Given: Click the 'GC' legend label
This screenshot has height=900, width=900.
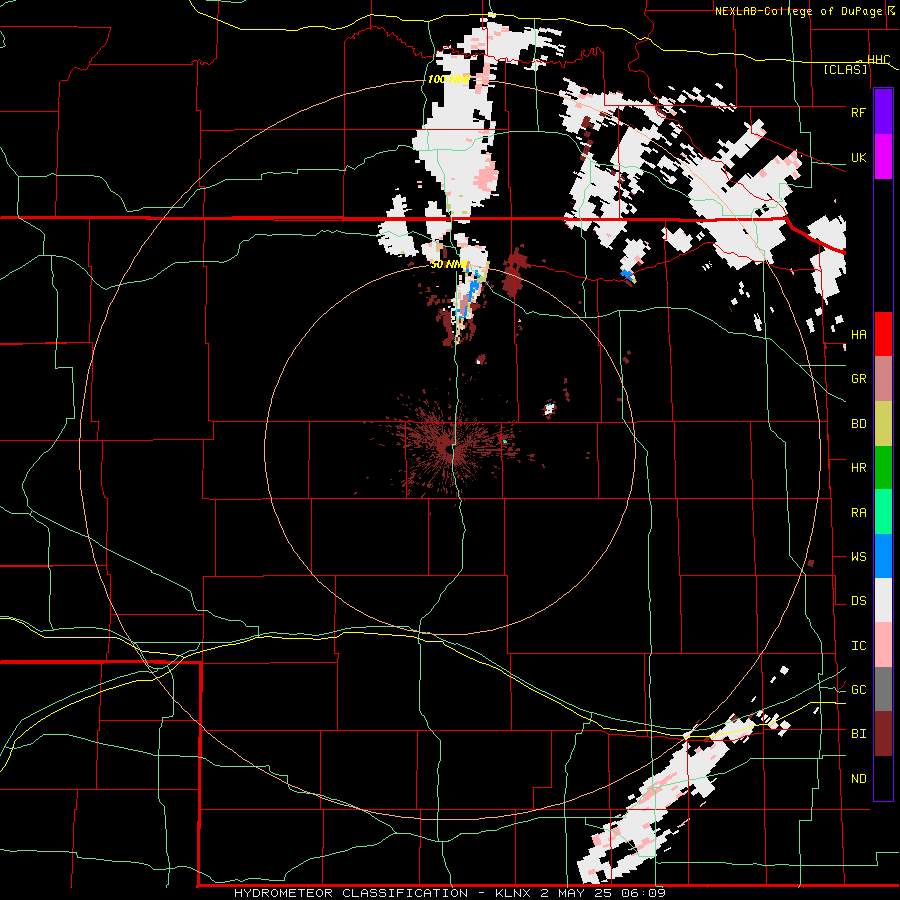Looking at the screenshot, I should coord(858,690).
